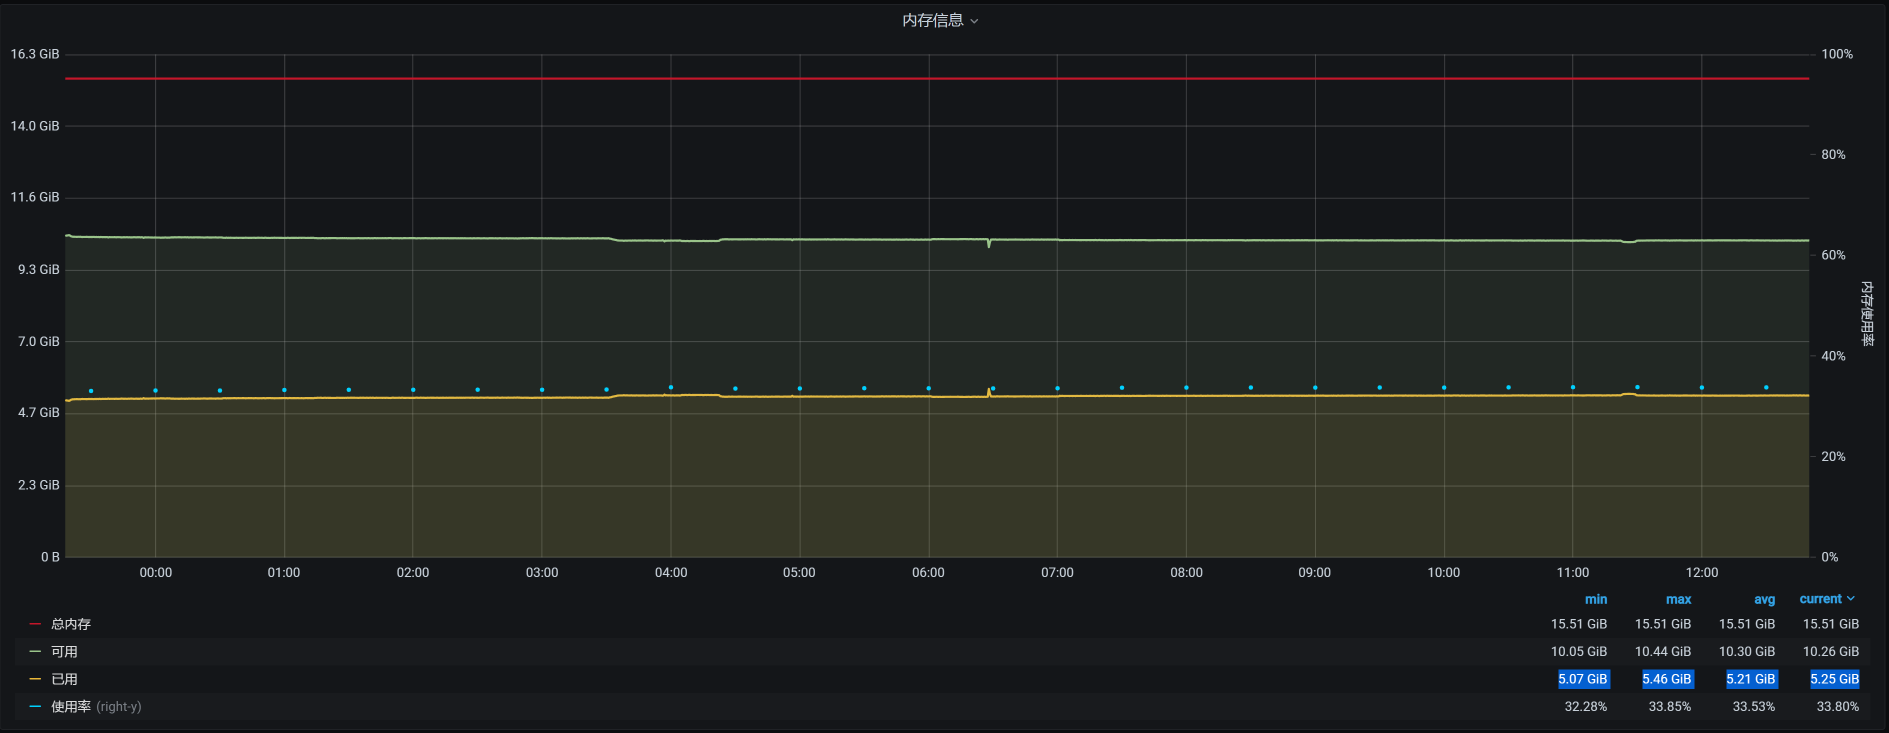1889x733 pixels.
Task: Click the 使用率 data point at 04:00
Action: (671, 387)
